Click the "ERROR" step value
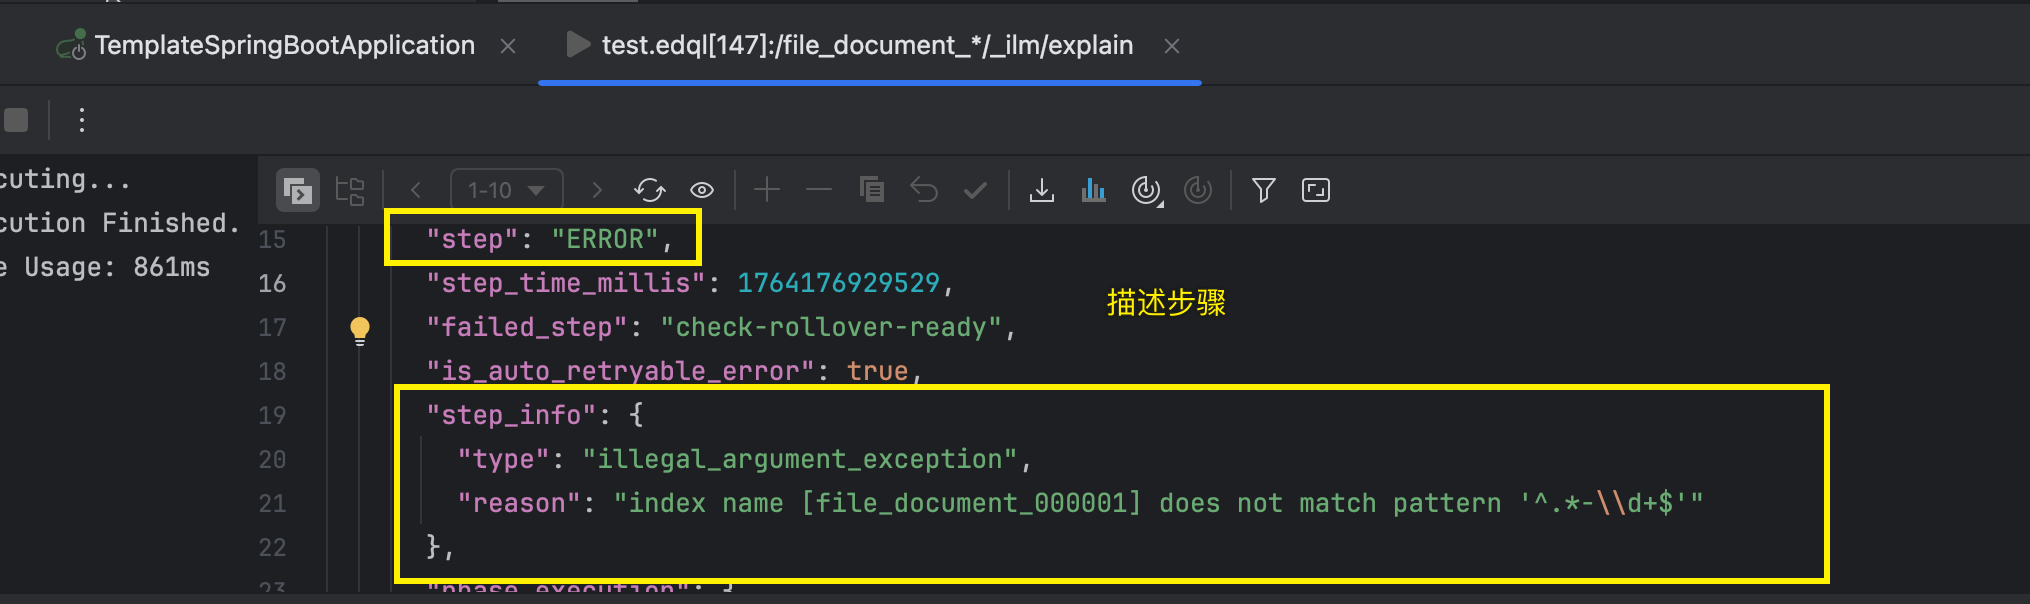This screenshot has height=604, width=2030. pyautogui.click(x=605, y=239)
